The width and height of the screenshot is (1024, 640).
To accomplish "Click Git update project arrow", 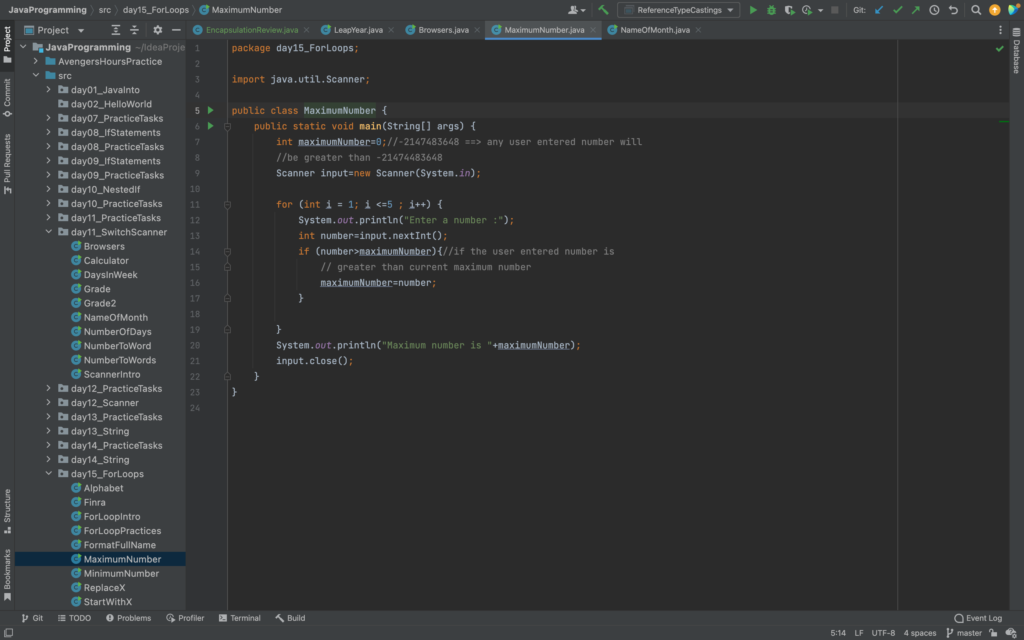I will 879,10.
